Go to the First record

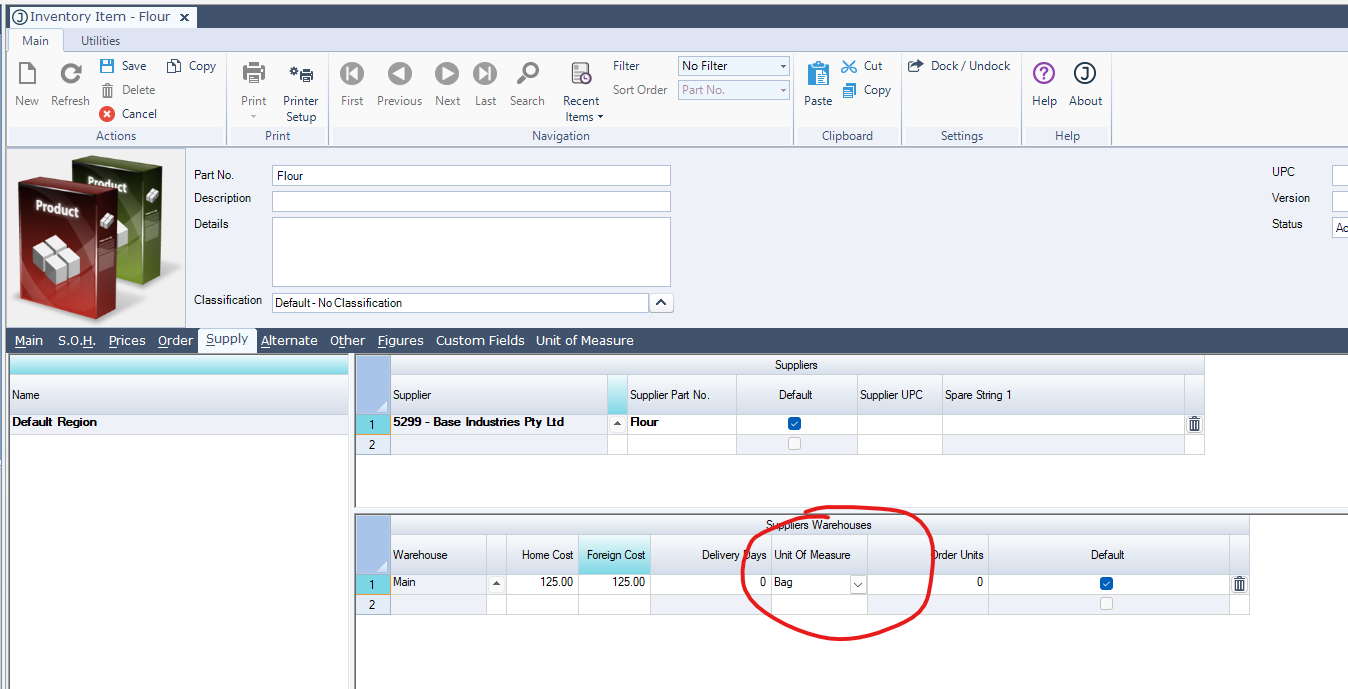click(352, 75)
